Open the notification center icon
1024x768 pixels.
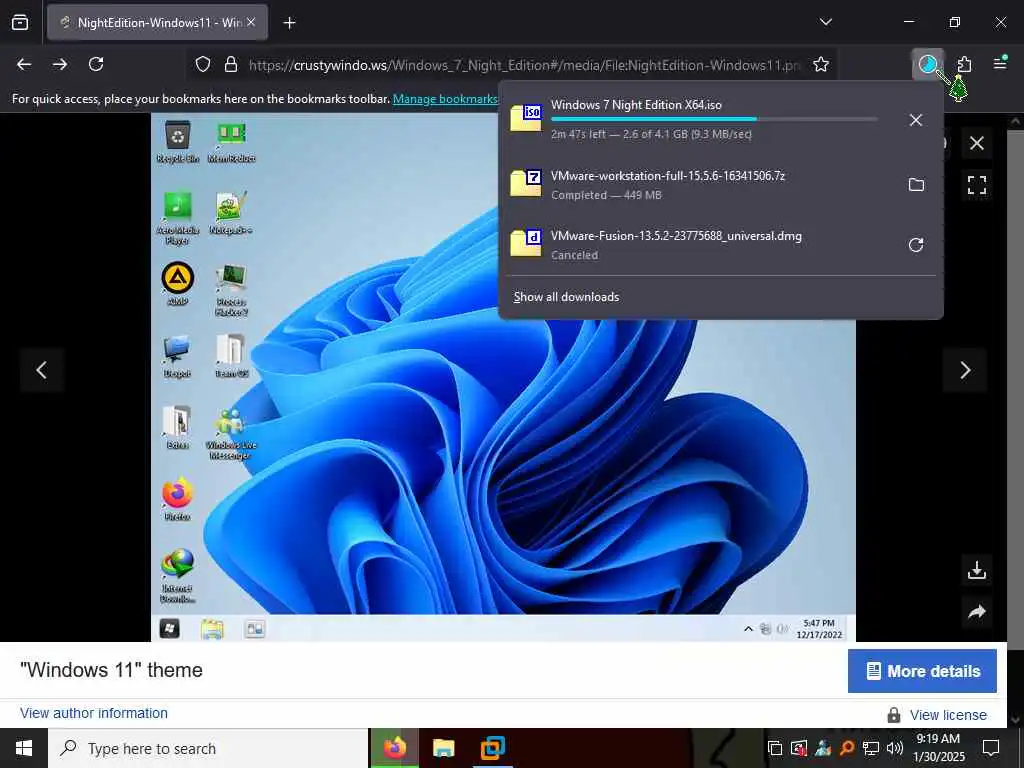coord(991,748)
